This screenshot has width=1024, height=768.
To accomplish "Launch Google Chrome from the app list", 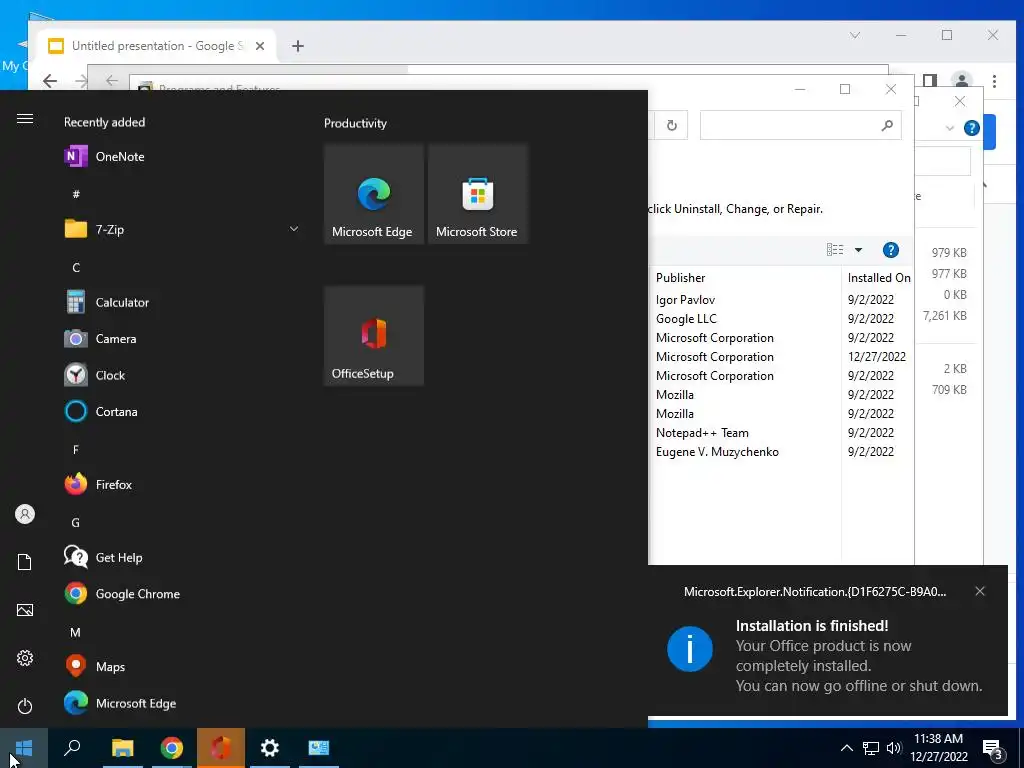I will pyautogui.click(x=122, y=594).
